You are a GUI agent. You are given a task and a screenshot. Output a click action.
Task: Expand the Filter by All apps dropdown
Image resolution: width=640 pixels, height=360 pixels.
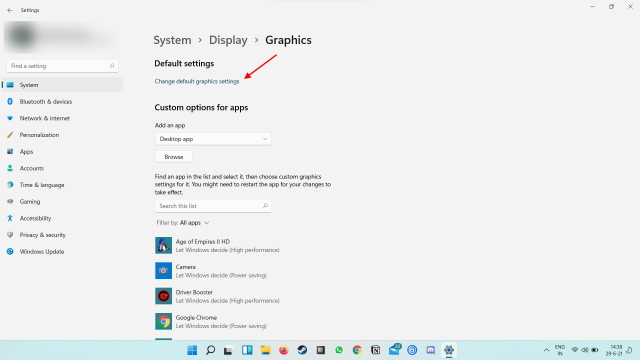point(183,222)
